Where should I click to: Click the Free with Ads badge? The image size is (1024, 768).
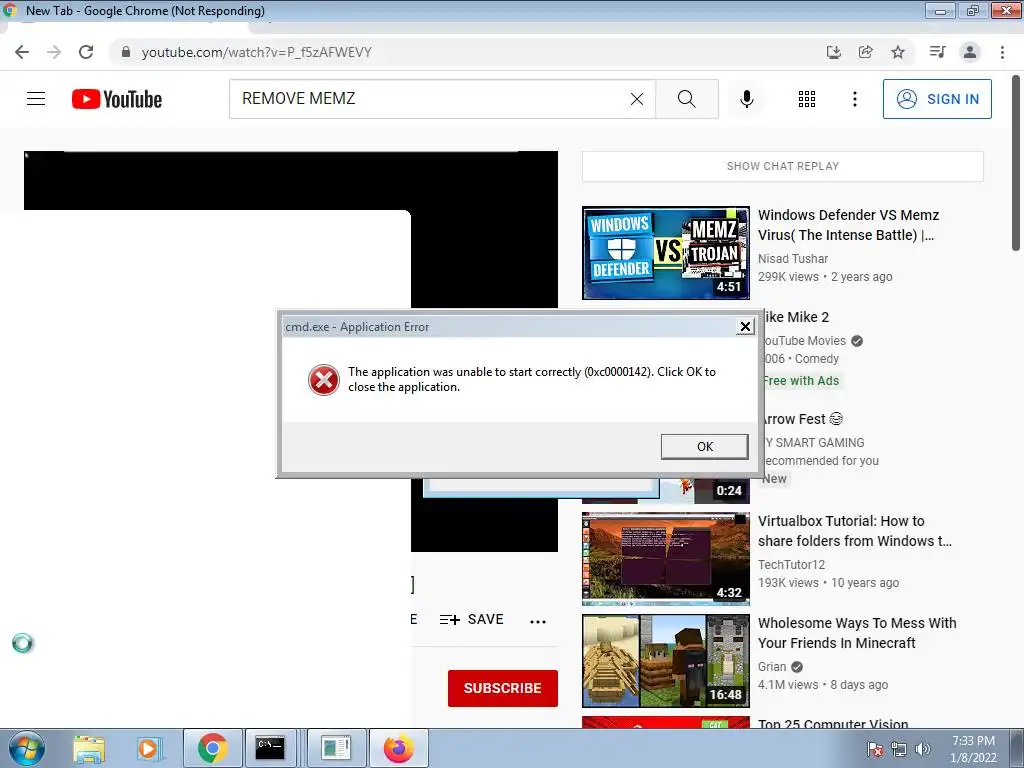[802, 381]
